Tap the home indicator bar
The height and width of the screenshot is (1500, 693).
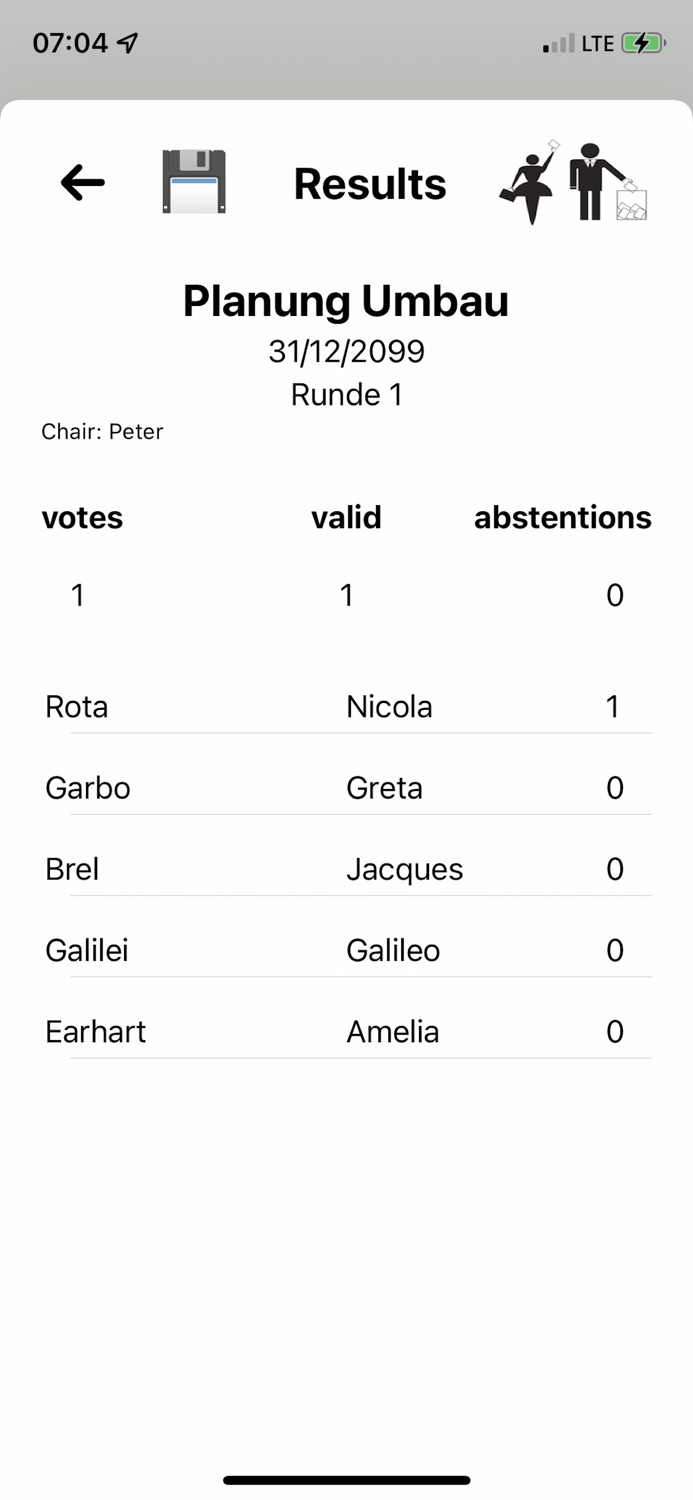[346, 1480]
